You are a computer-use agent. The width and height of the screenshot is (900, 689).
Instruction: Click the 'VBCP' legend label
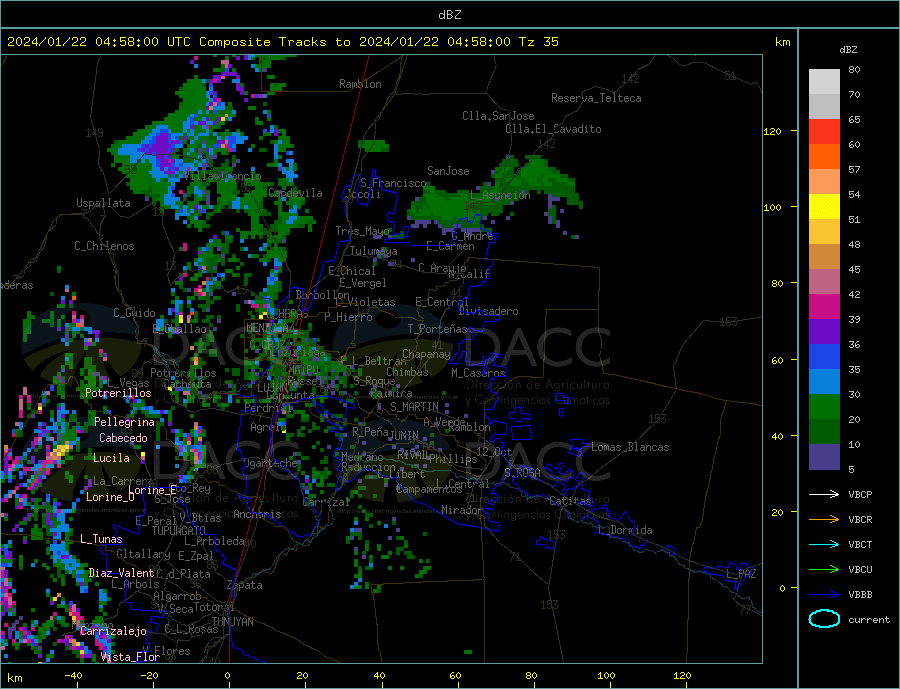[860, 494]
